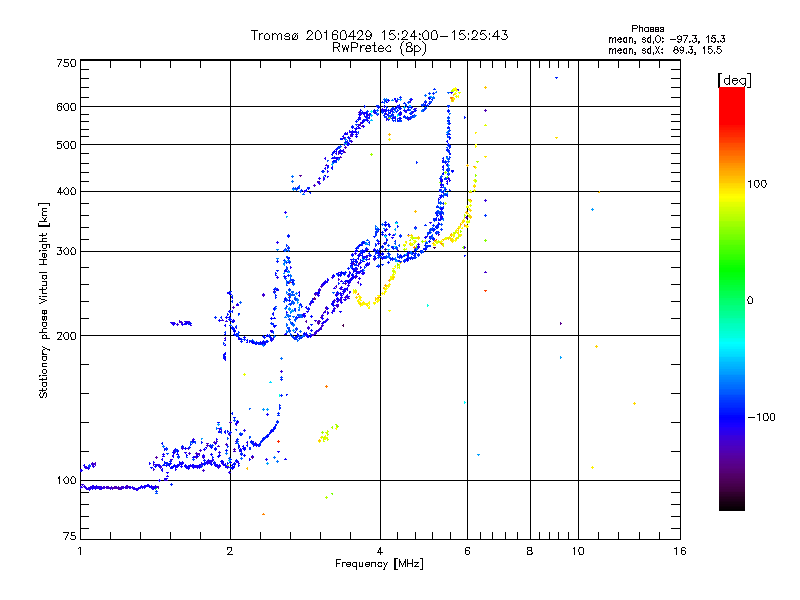Click y-axis tick label '75'

click(70, 536)
